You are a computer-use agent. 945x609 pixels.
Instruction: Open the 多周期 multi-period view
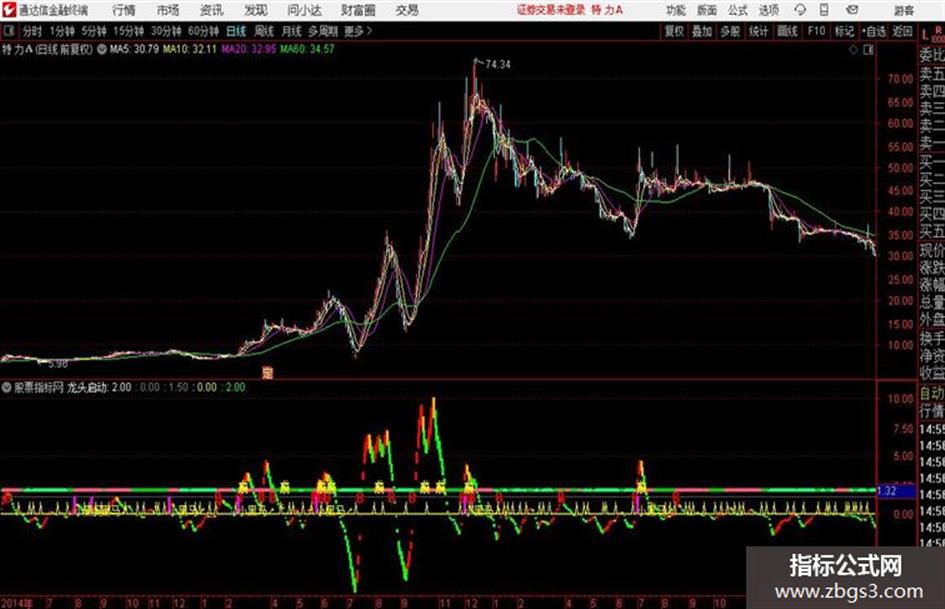(323, 31)
